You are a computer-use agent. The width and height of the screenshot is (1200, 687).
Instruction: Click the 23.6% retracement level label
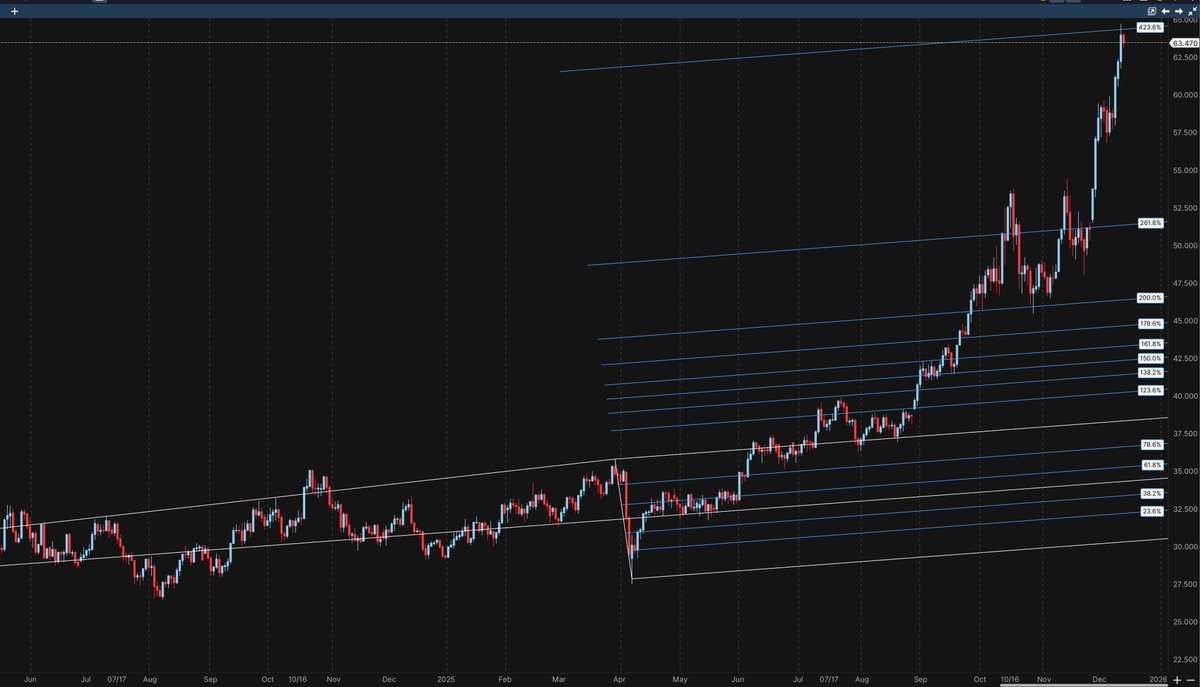coord(1151,511)
